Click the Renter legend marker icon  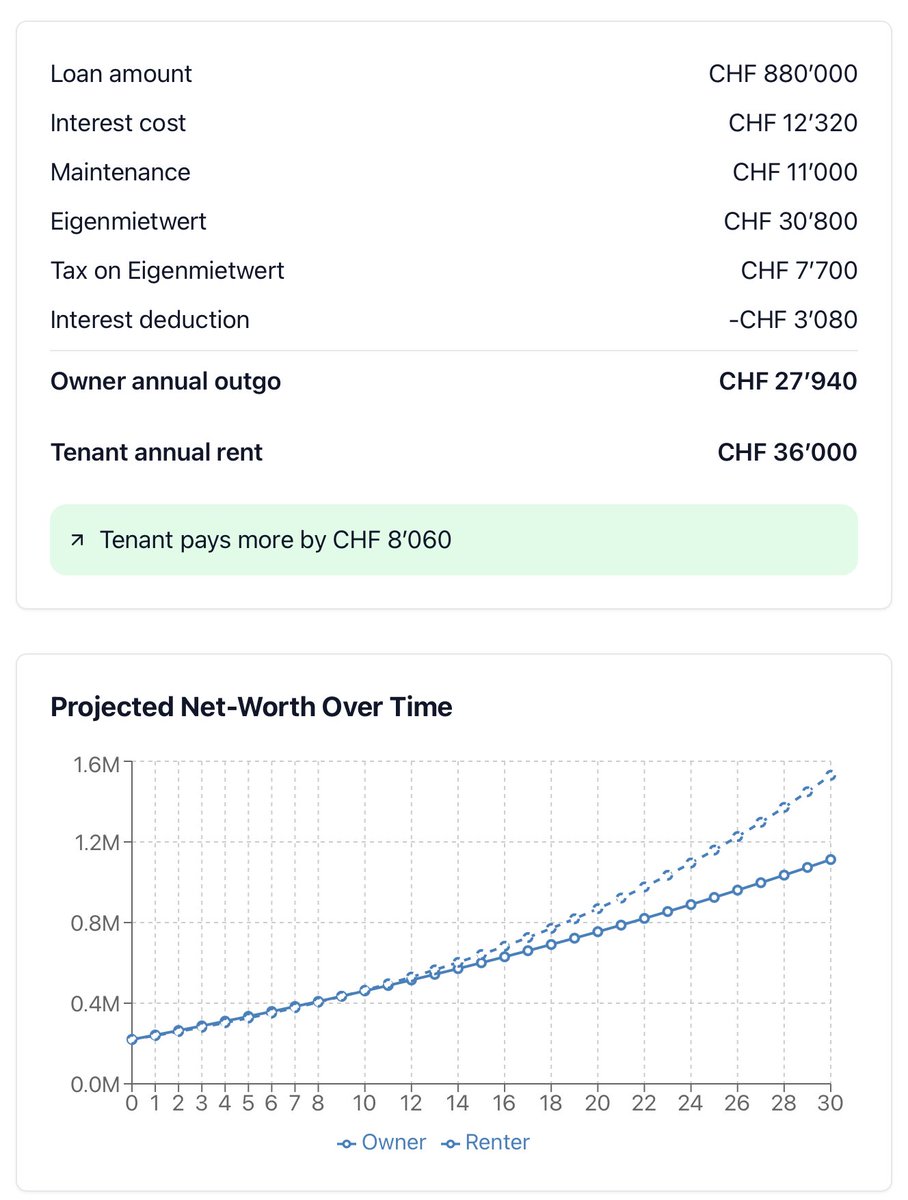[x=451, y=1143]
